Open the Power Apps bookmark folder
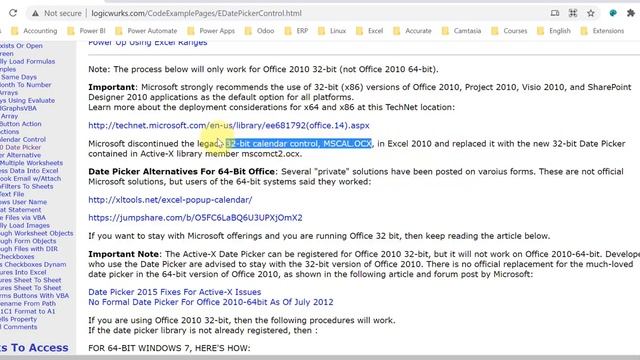 click(x=211, y=31)
